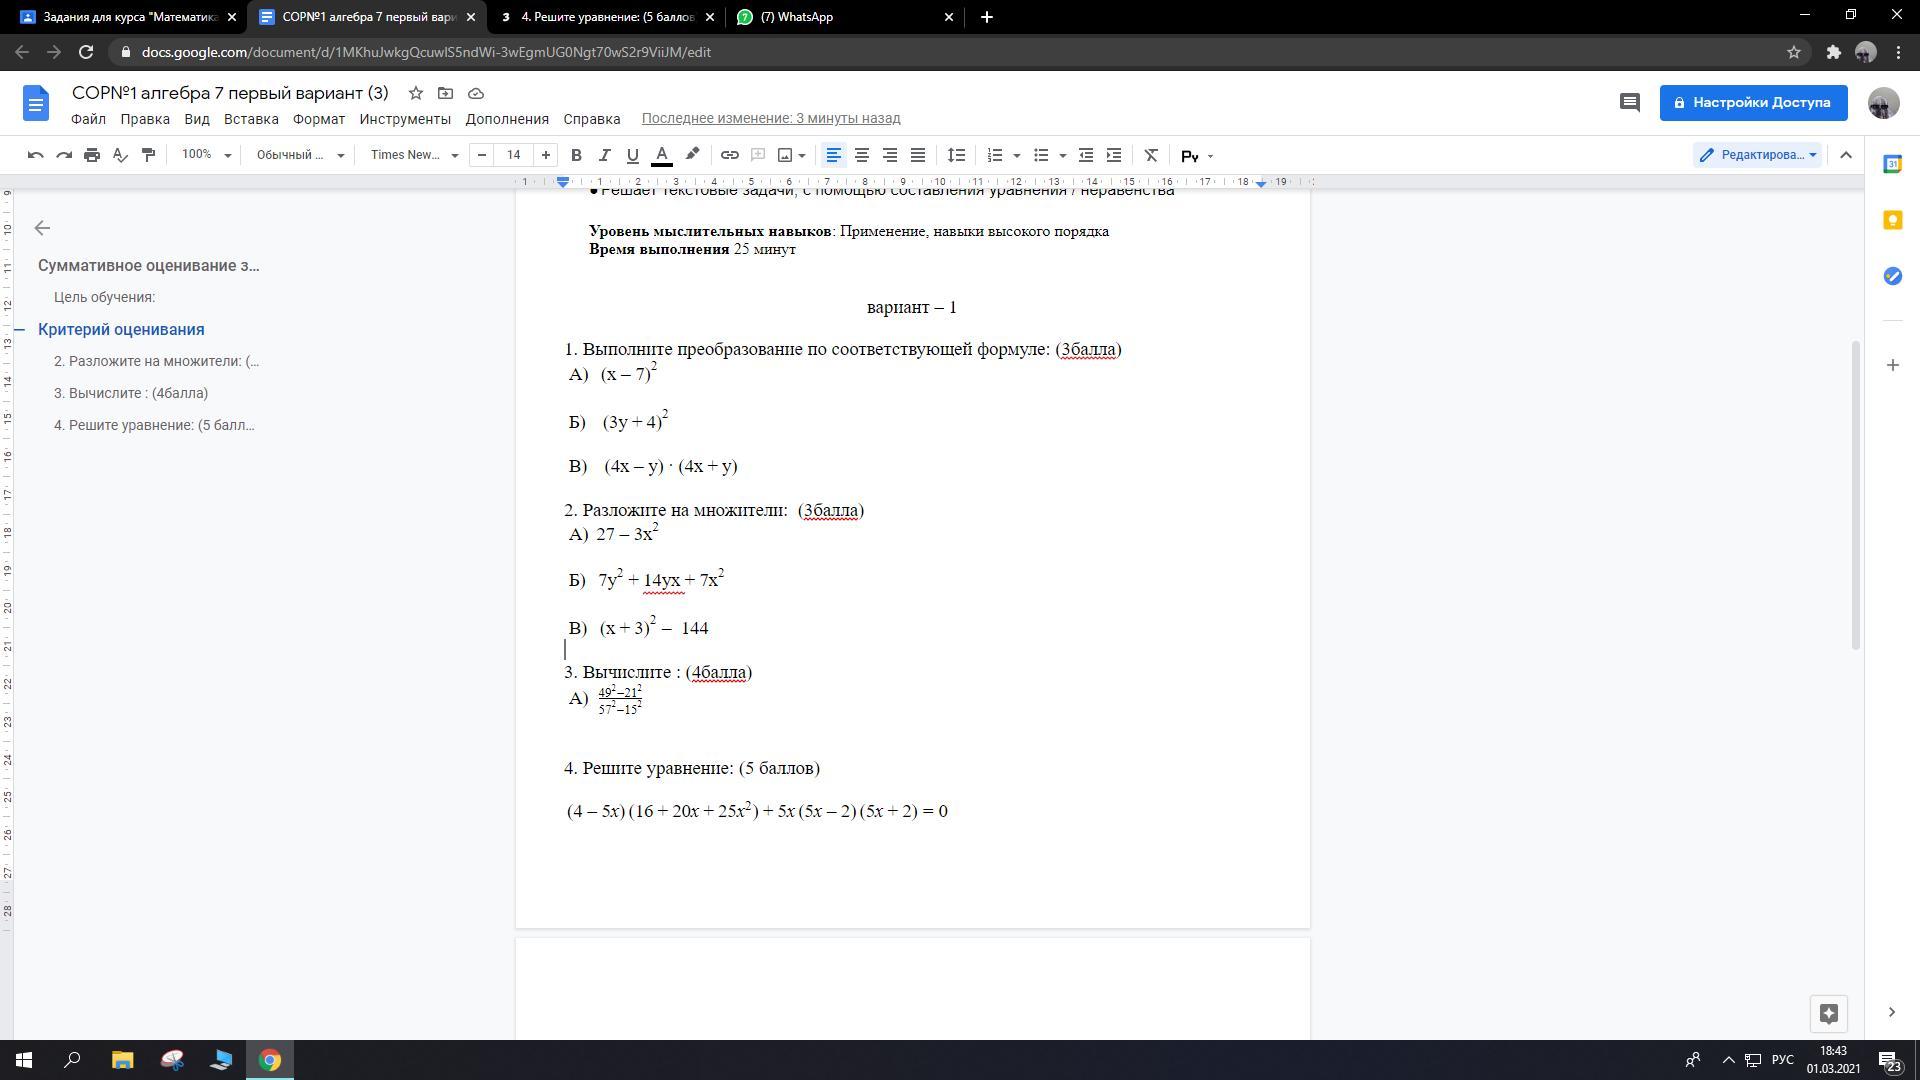Open the Вставка menu
This screenshot has height=1080, width=1920.
pyautogui.click(x=251, y=119)
